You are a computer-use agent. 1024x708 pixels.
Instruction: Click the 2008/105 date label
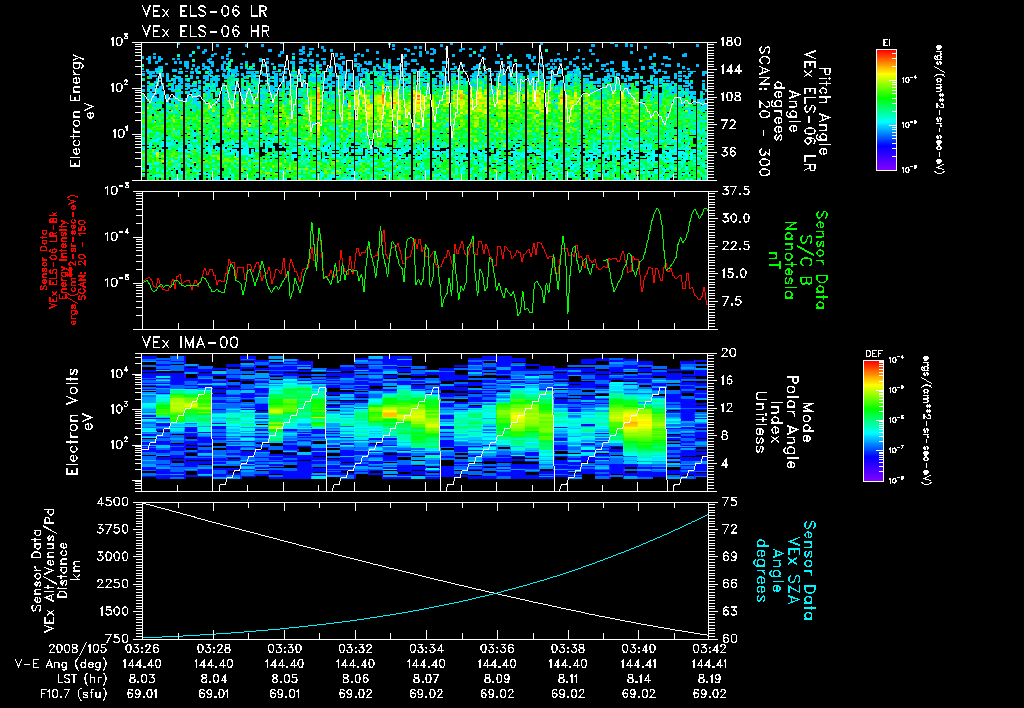coord(77,650)
